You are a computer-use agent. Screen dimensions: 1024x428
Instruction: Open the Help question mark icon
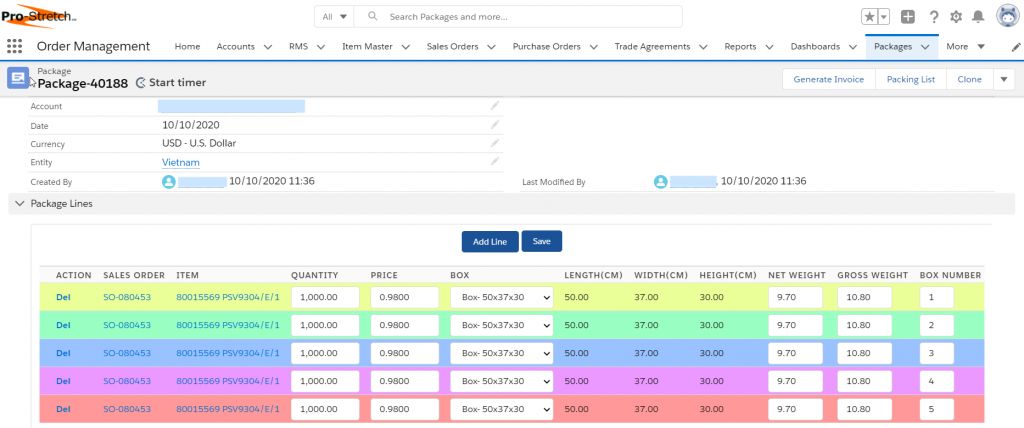pos(934,17)
